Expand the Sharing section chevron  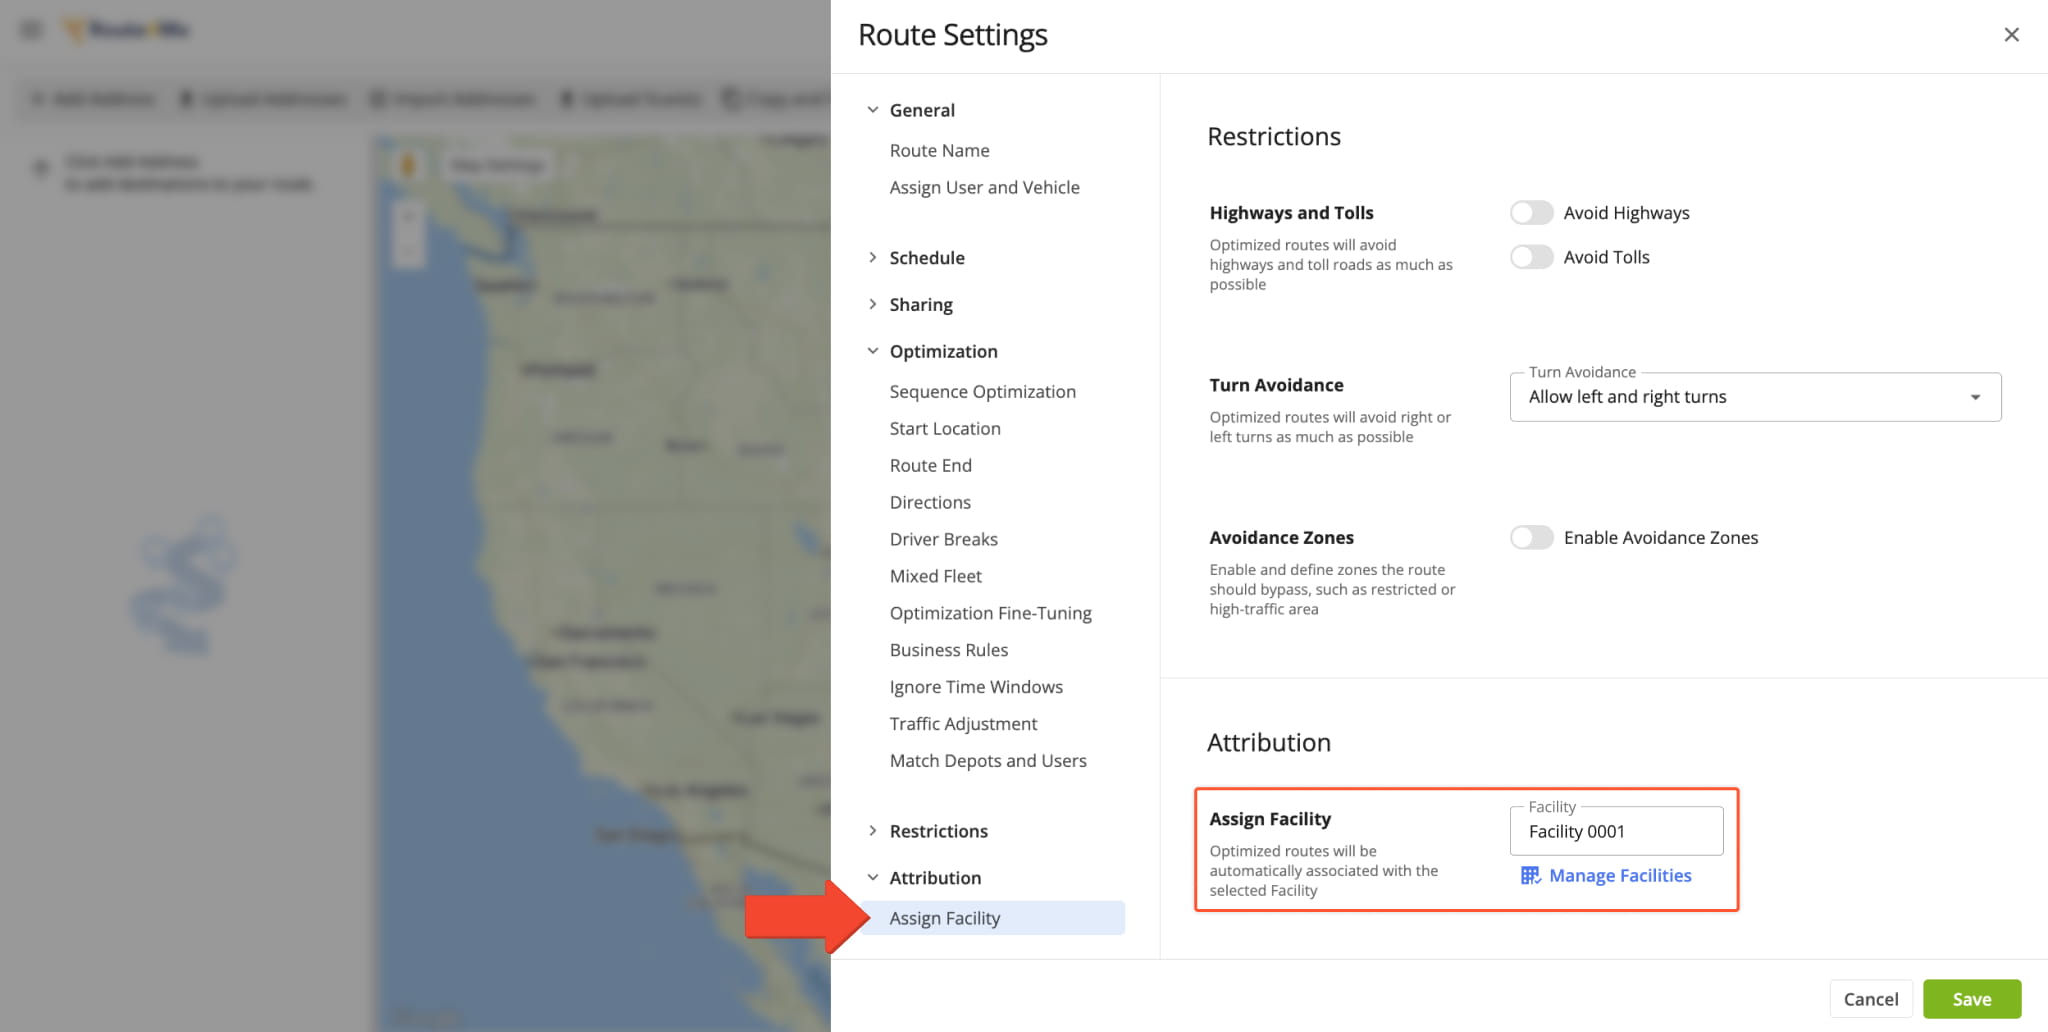[873, 305]
